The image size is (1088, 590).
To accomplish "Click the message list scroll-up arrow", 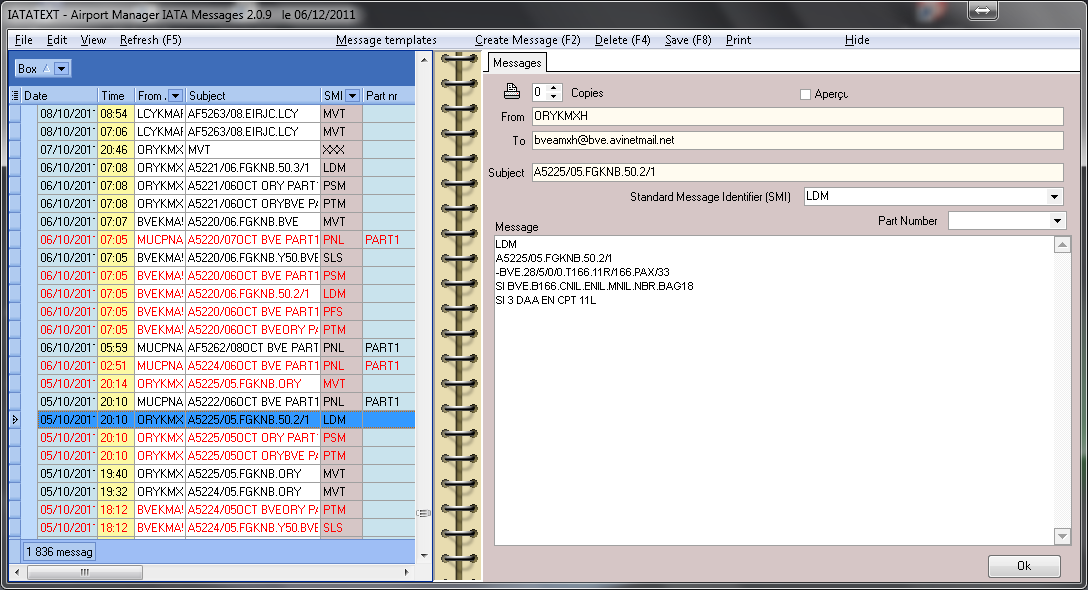I will pyautogui.click(x=423, y=57).
